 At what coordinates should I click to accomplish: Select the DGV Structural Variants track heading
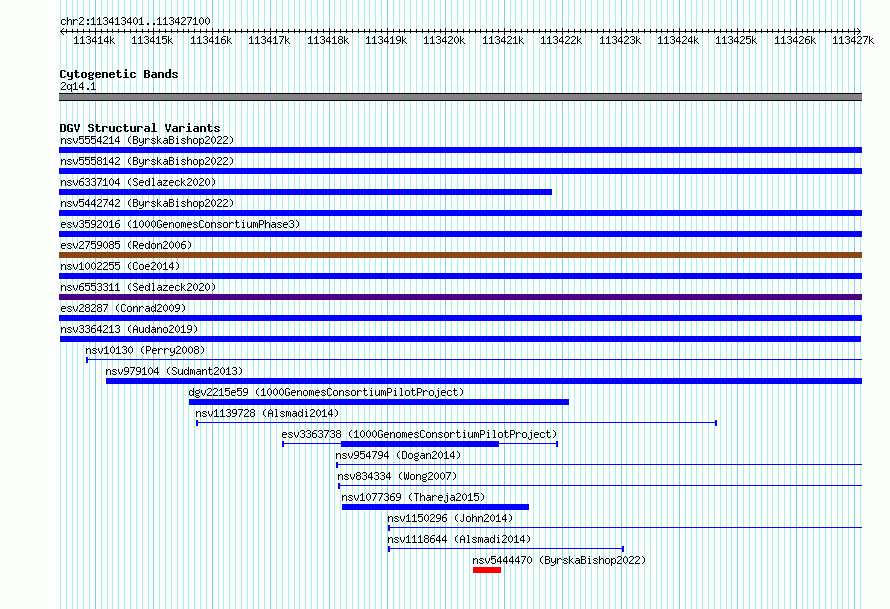140,128
